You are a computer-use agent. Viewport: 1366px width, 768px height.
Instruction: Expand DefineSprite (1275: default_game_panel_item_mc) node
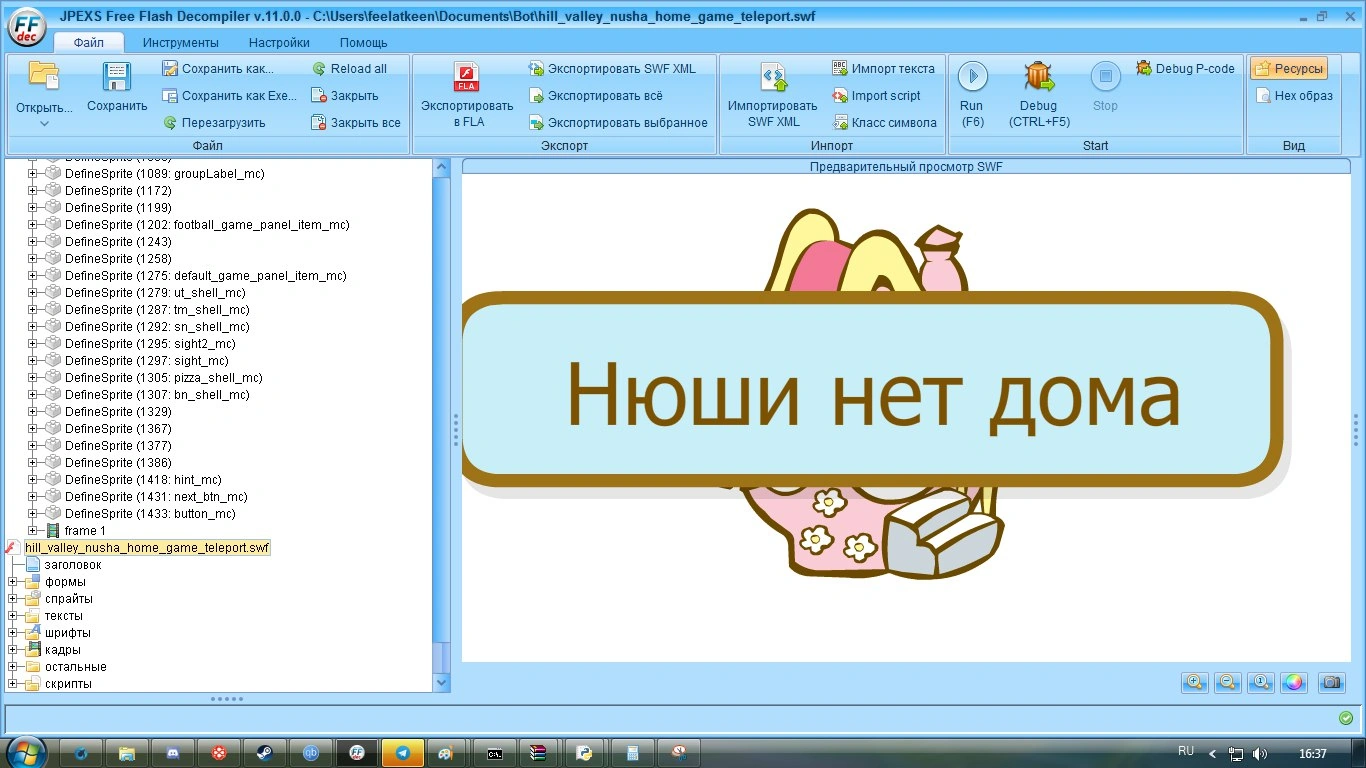tap(32, 276)
